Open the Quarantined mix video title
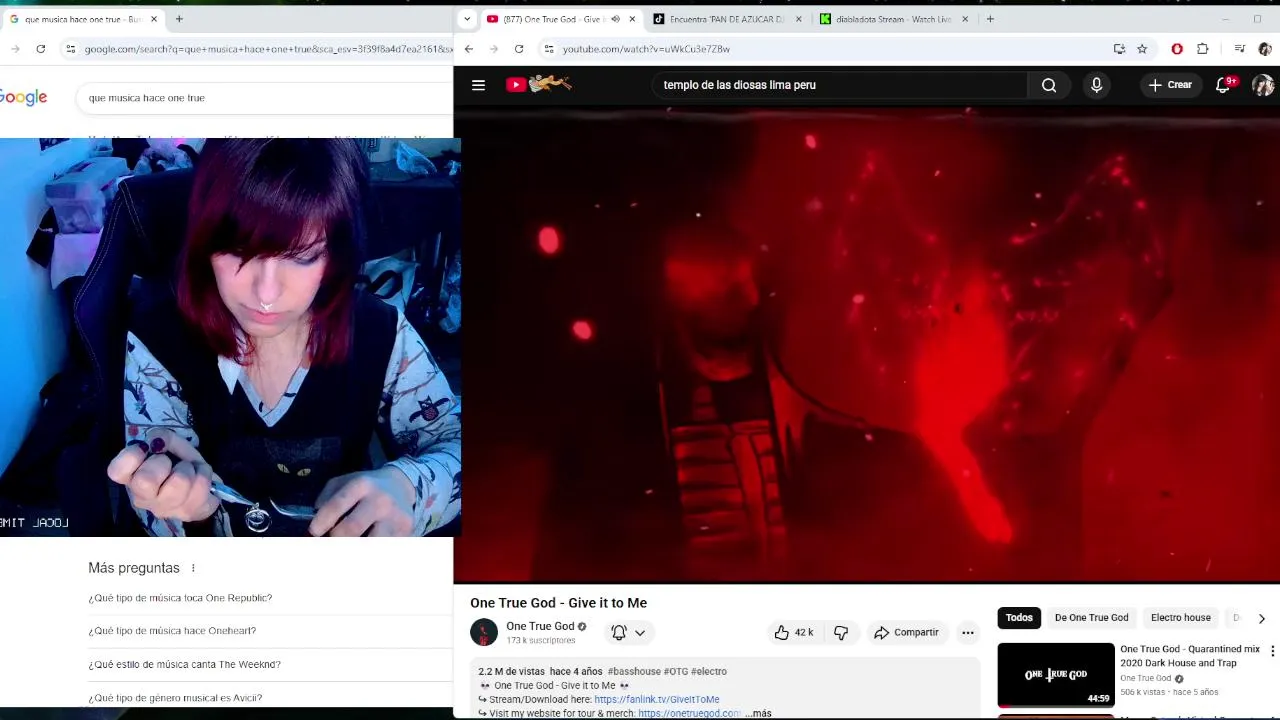 pos(1190,656)
